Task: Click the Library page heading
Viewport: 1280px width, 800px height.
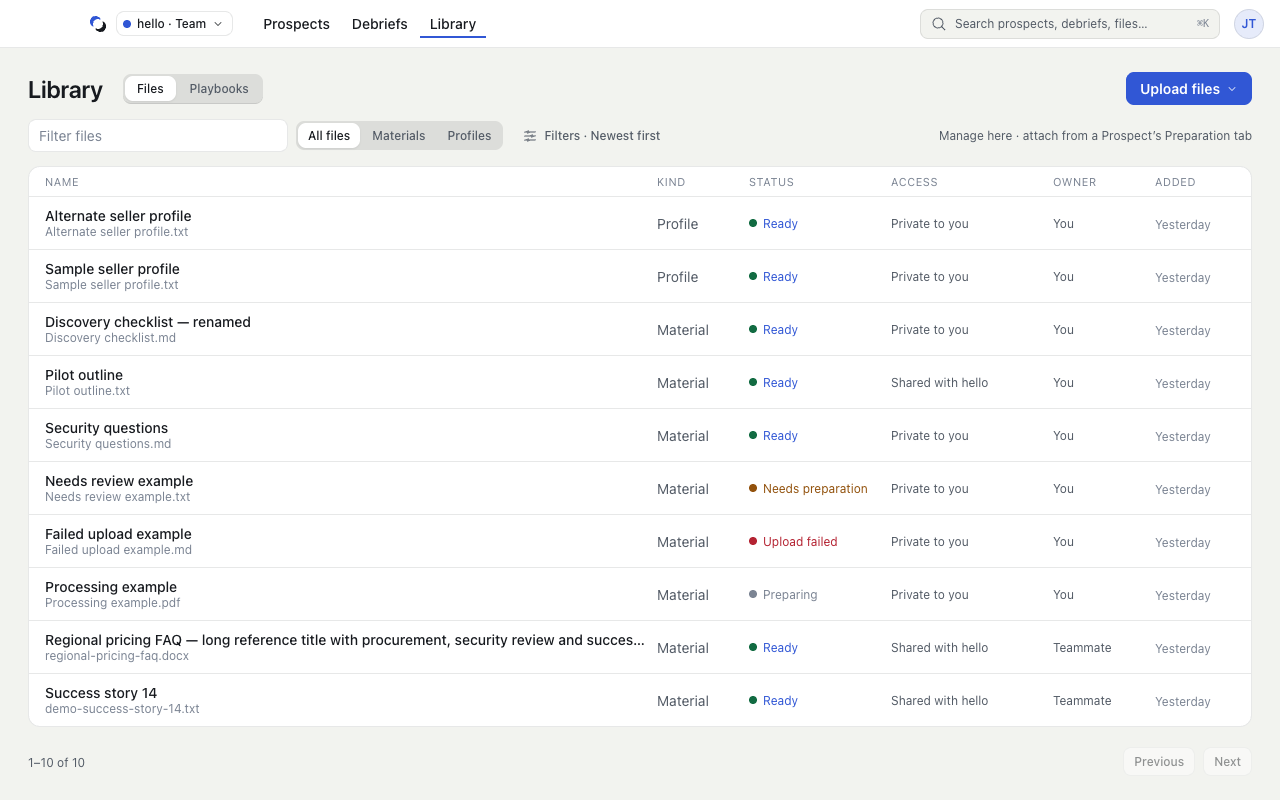Action: tap(65, 89)
